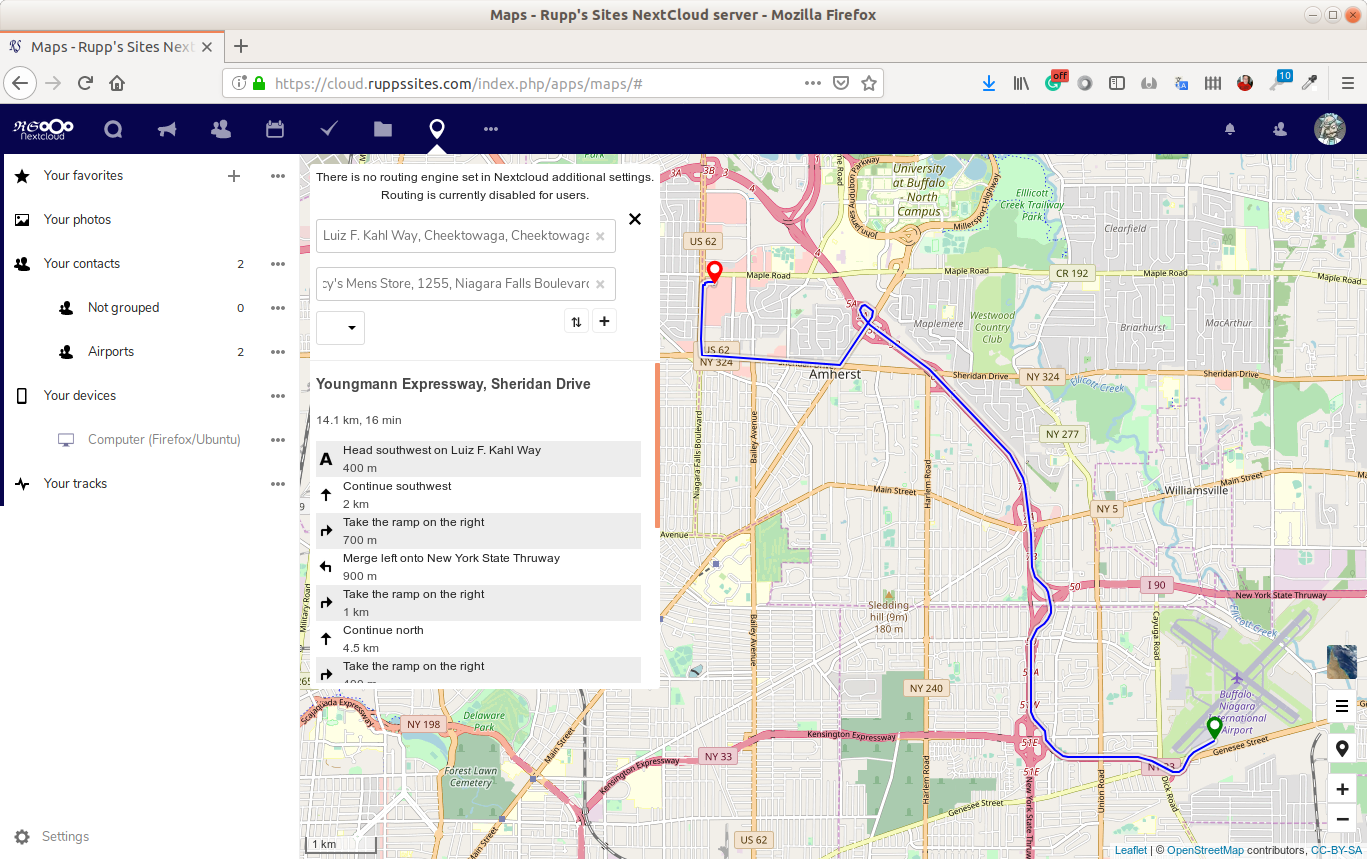This screenshot has width=1367, height=859.
Task: Open Firefox downloads arrow
Action: click(x=988, y=84)
